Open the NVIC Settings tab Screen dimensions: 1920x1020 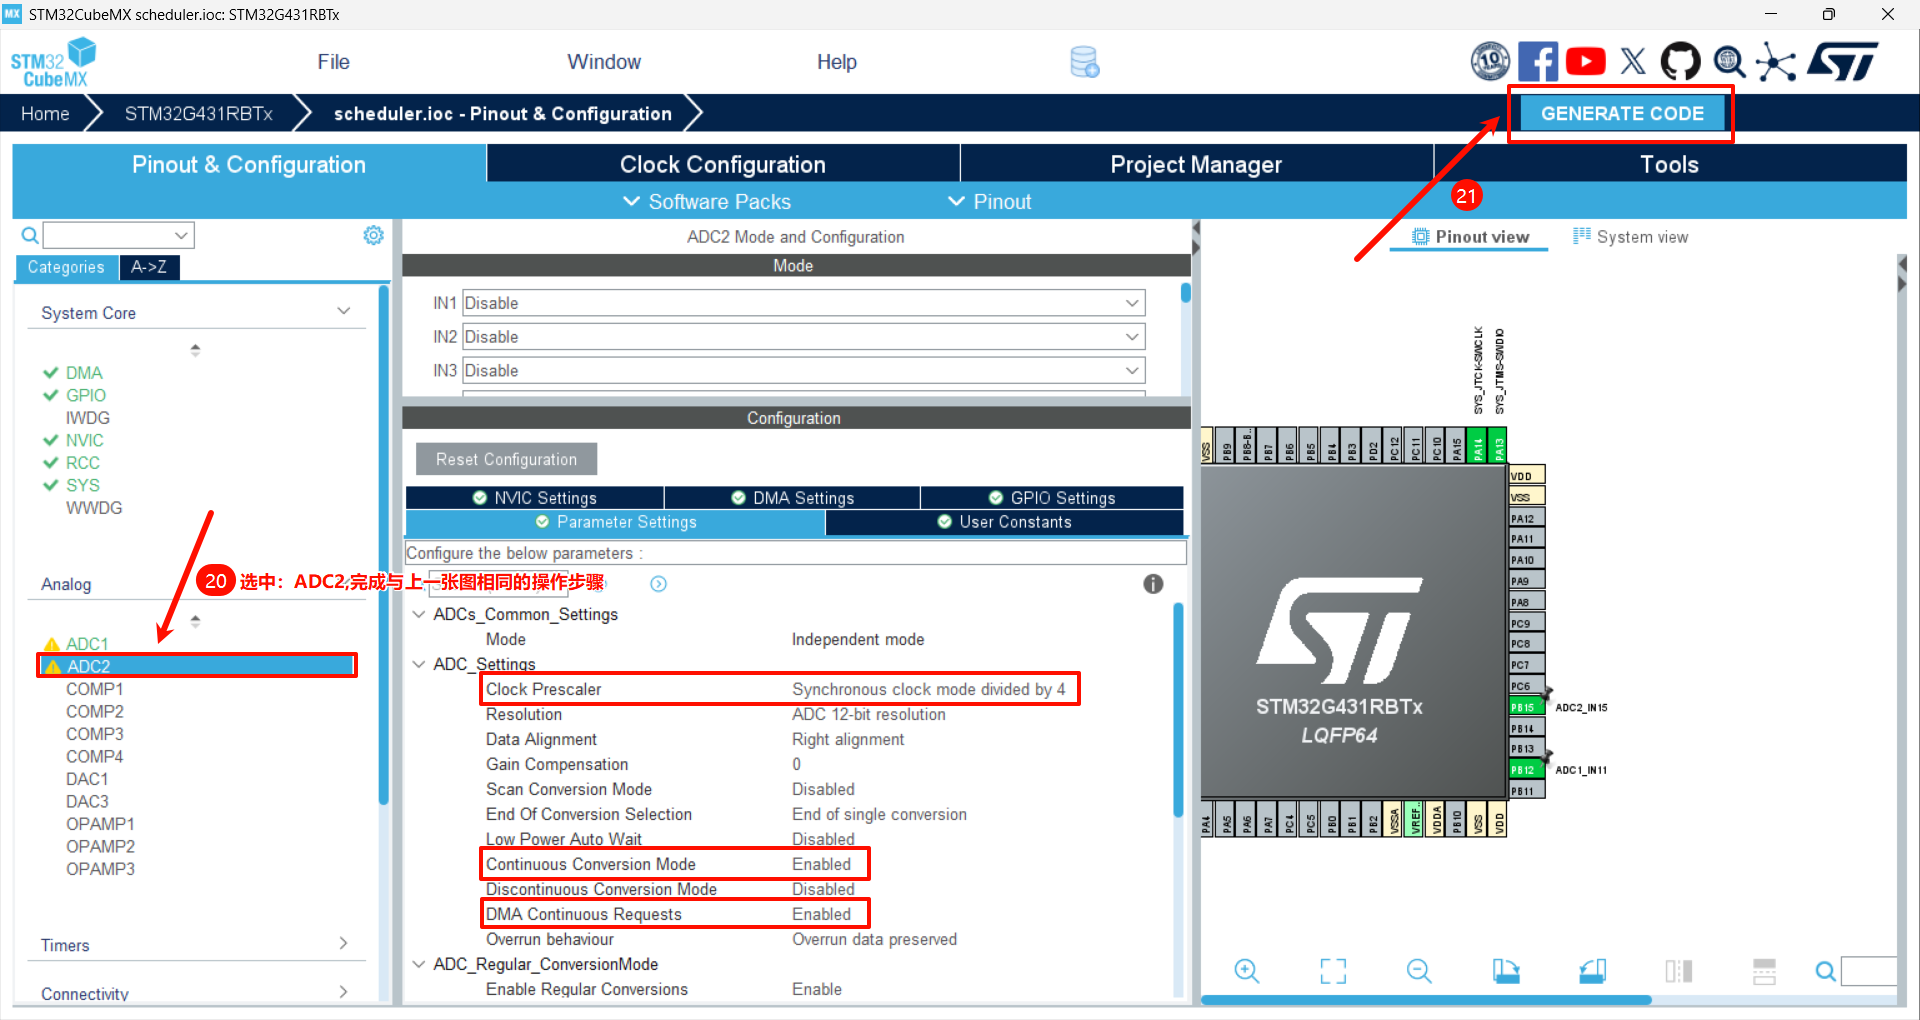tap(535, 498)
